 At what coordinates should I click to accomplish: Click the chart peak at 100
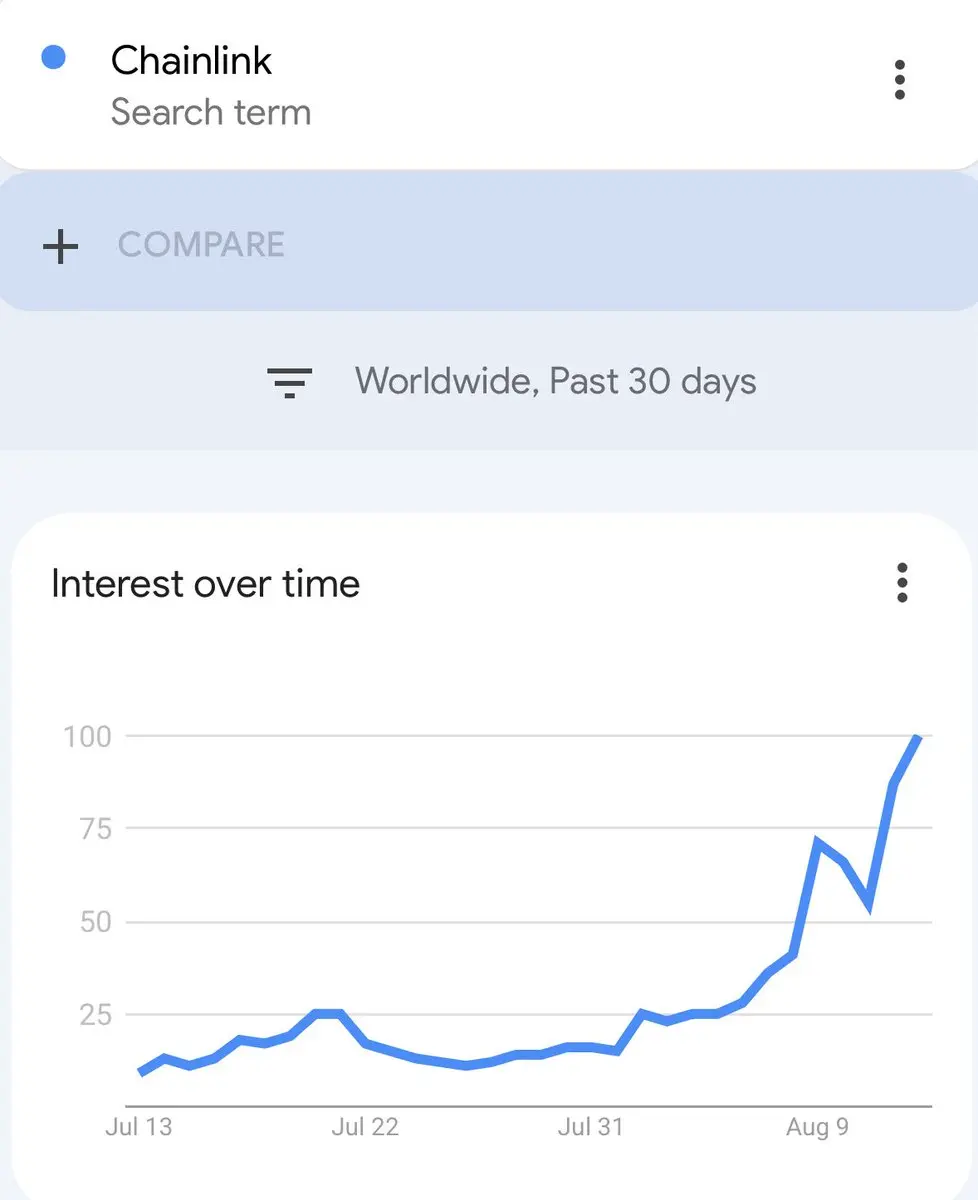click(917, 738)
